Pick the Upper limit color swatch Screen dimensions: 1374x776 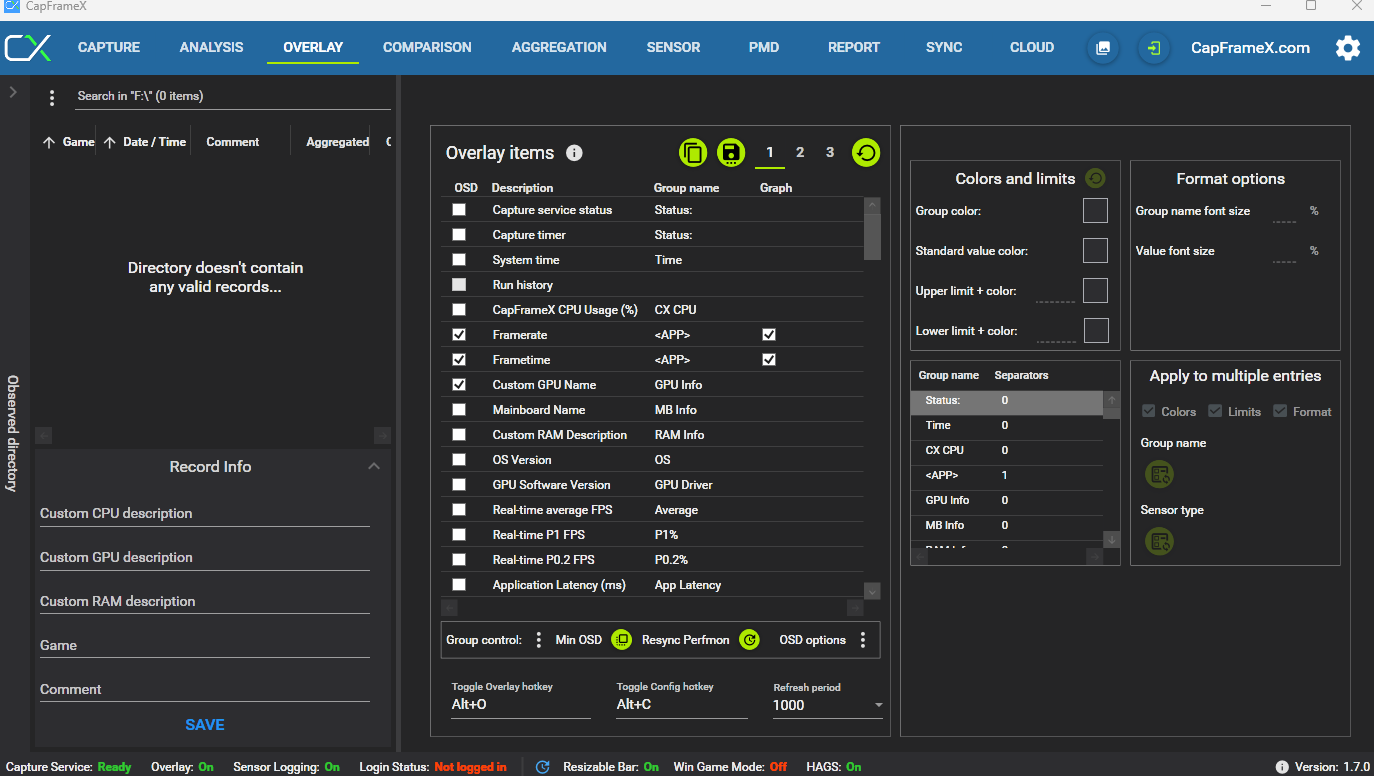pos(1096,290)
